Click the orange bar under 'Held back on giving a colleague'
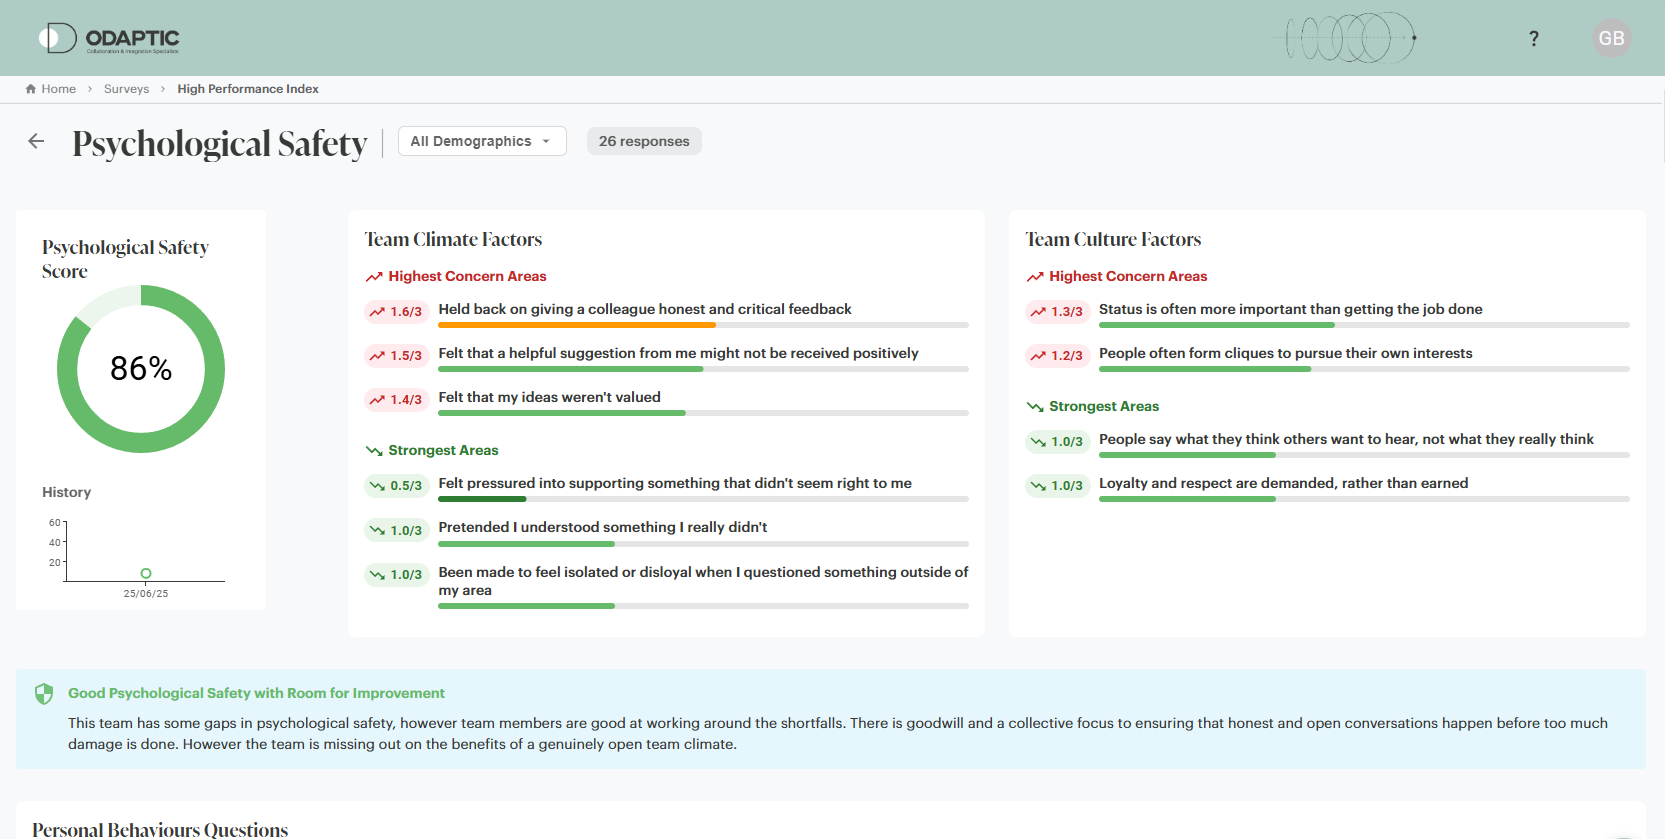Screen dimensions: 1665x839 click(x=577, y=325)
